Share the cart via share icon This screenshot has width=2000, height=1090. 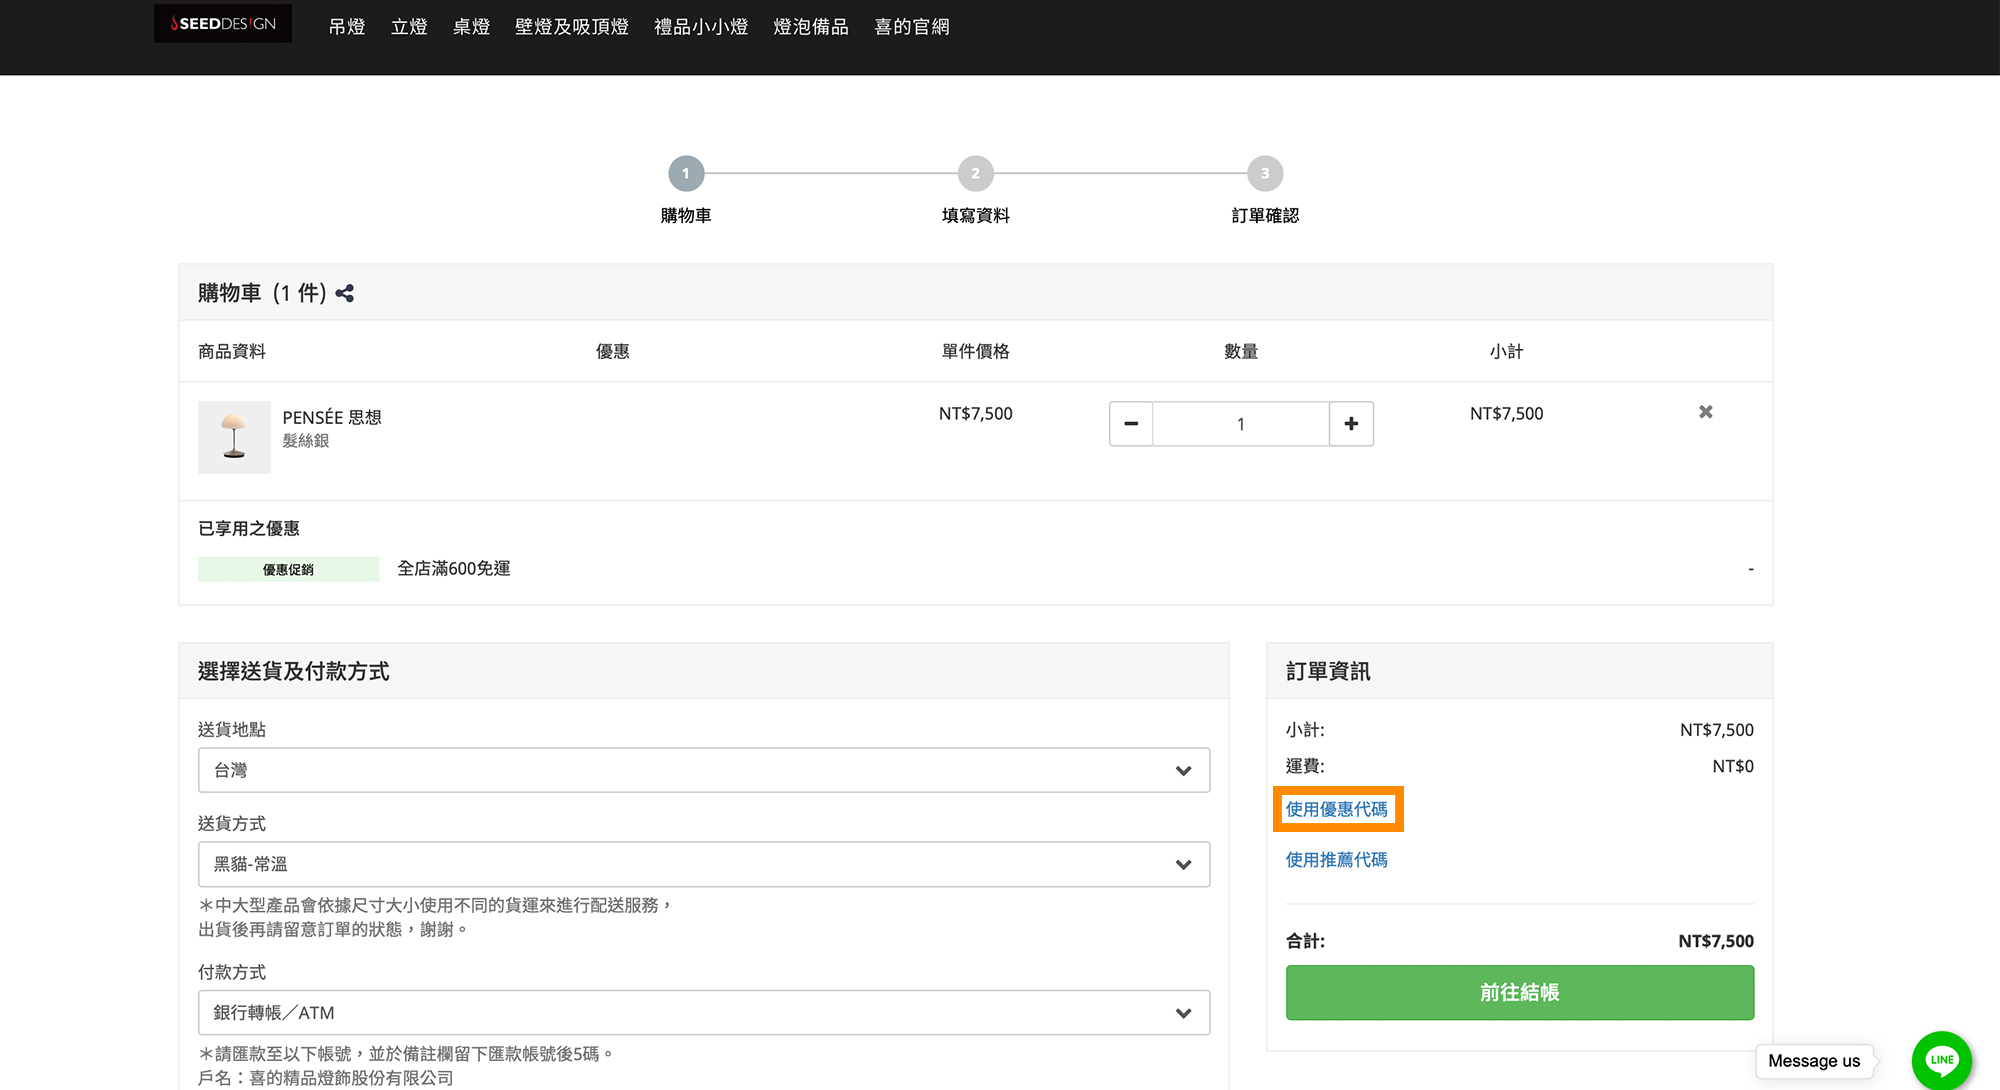[x=345, y=293]
